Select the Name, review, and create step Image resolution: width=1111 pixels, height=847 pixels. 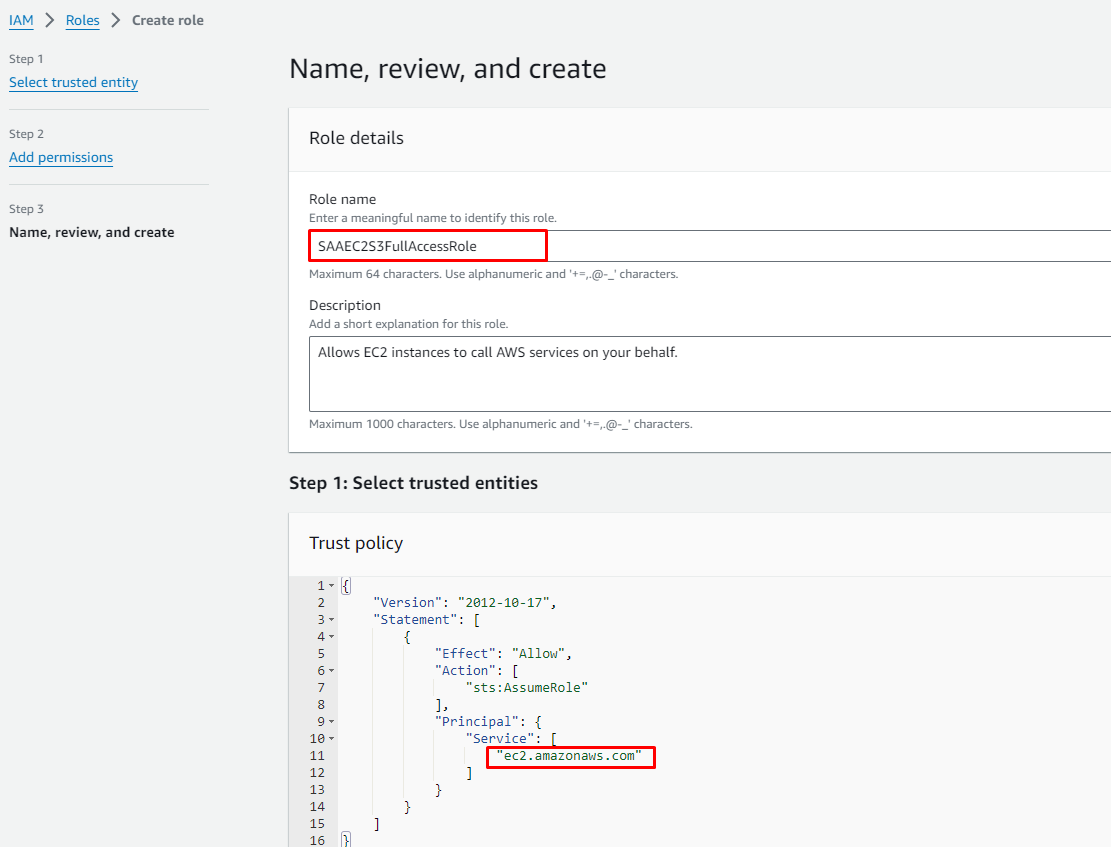[x=91, y=232]
